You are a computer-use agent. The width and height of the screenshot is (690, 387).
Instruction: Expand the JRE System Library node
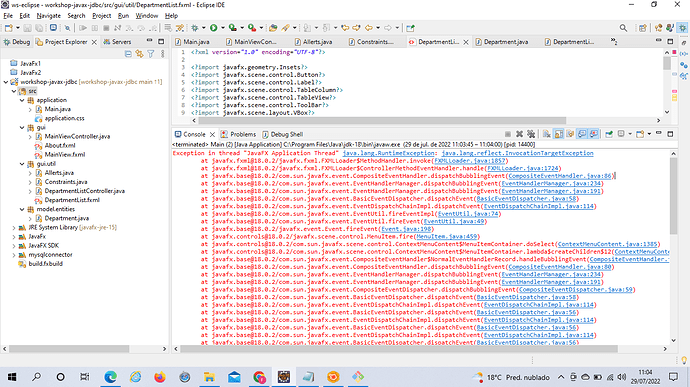(14, 228)
